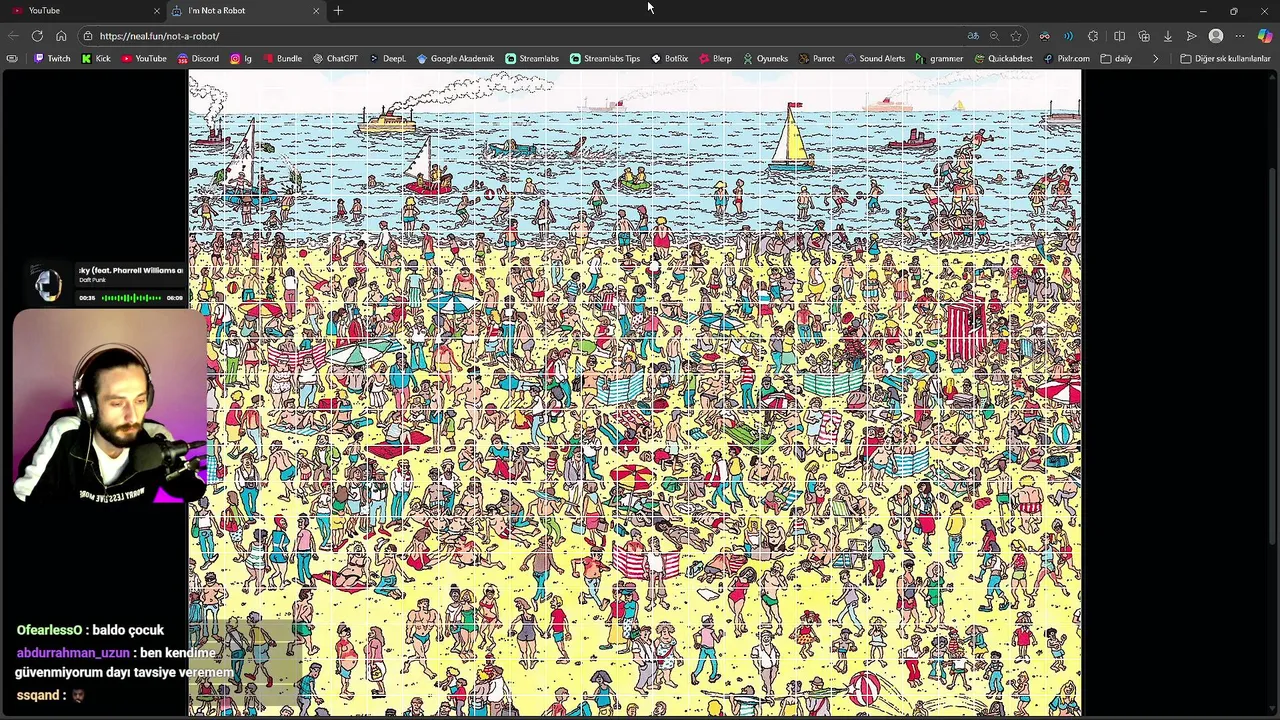This screenshot has height=720, width=1280.
Task: Close the I'm Not a Robot tab
Action: coord(316,10)
